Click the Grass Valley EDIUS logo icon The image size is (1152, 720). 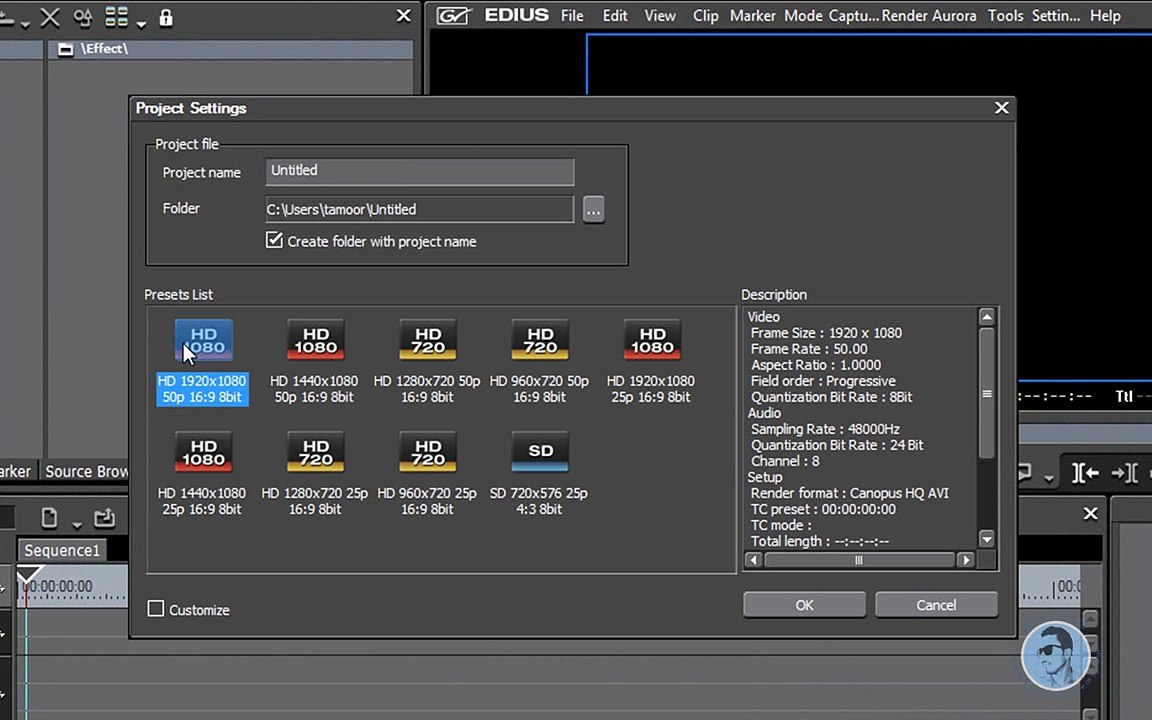pyautogui.click(x=453, y=16)
